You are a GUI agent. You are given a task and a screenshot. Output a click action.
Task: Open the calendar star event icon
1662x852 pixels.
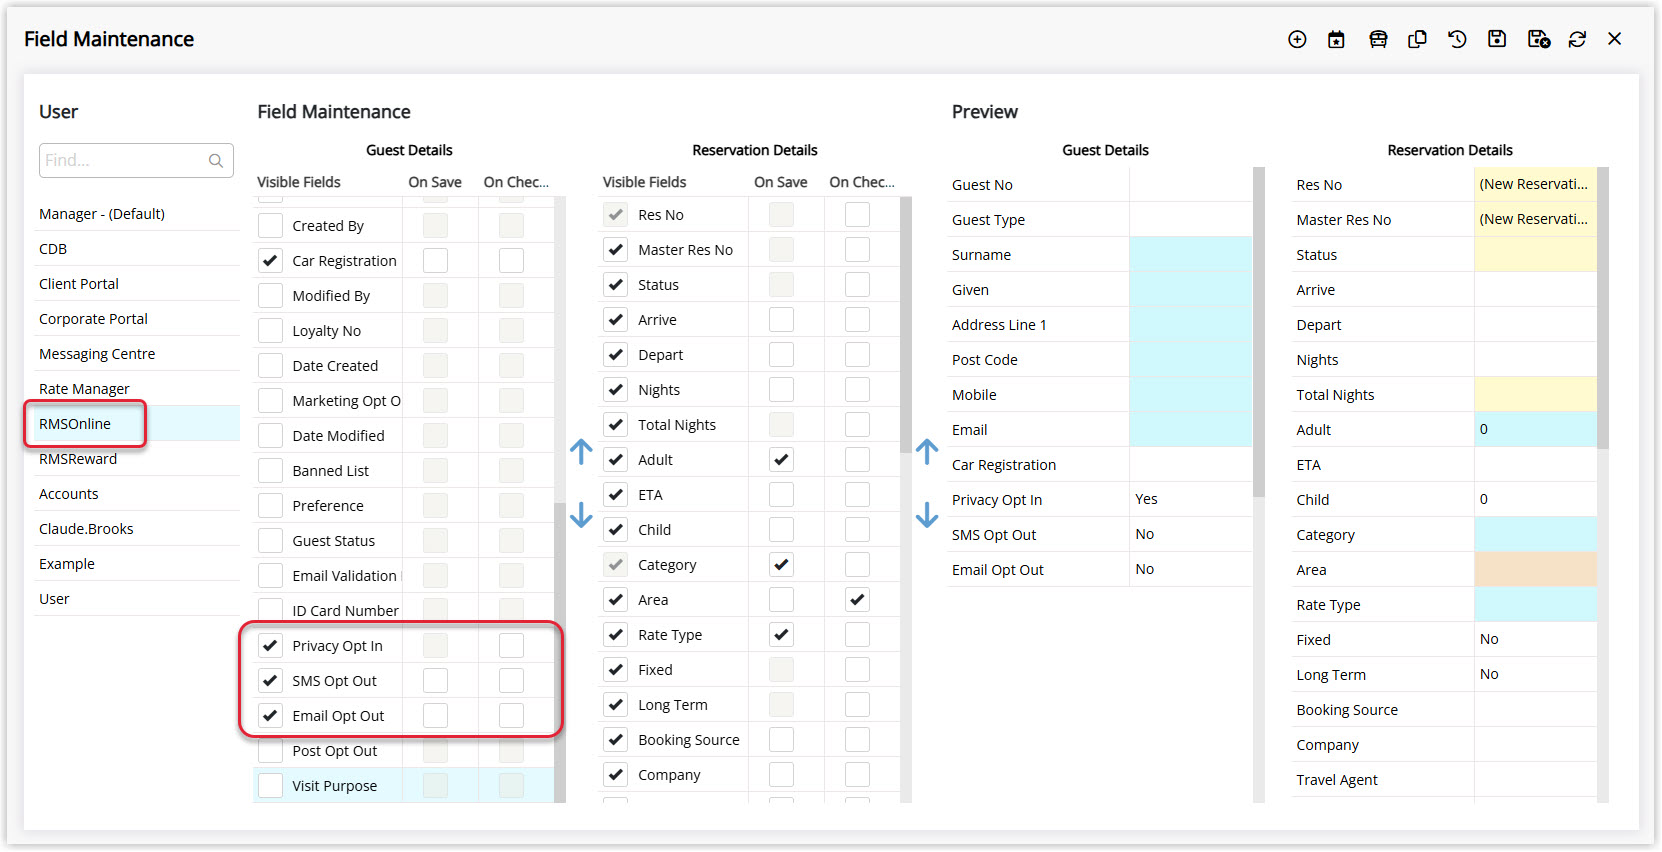(1336, 39)
